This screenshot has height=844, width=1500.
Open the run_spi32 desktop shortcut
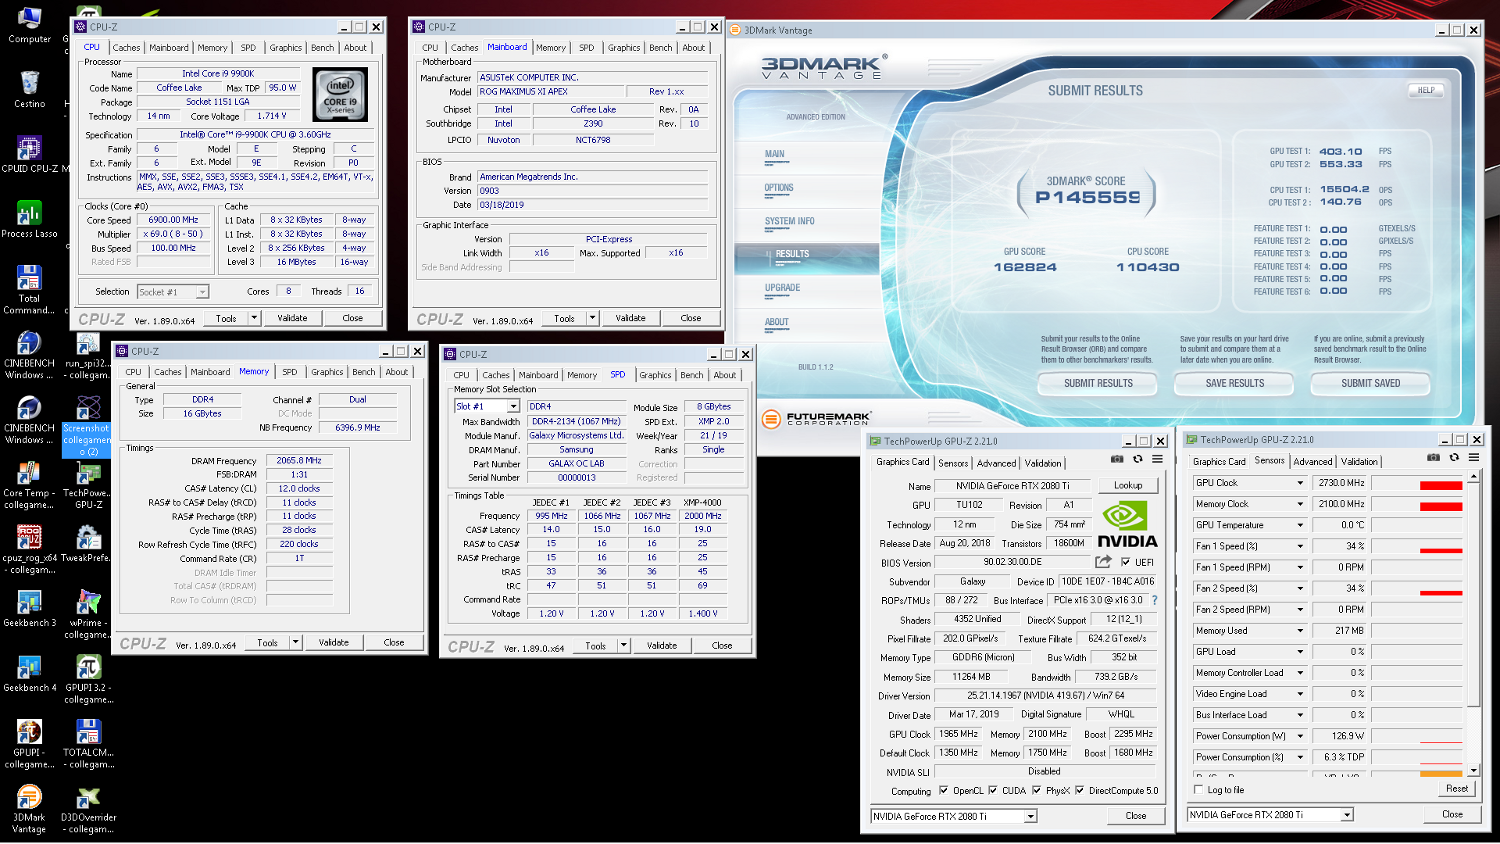(88, 355)
